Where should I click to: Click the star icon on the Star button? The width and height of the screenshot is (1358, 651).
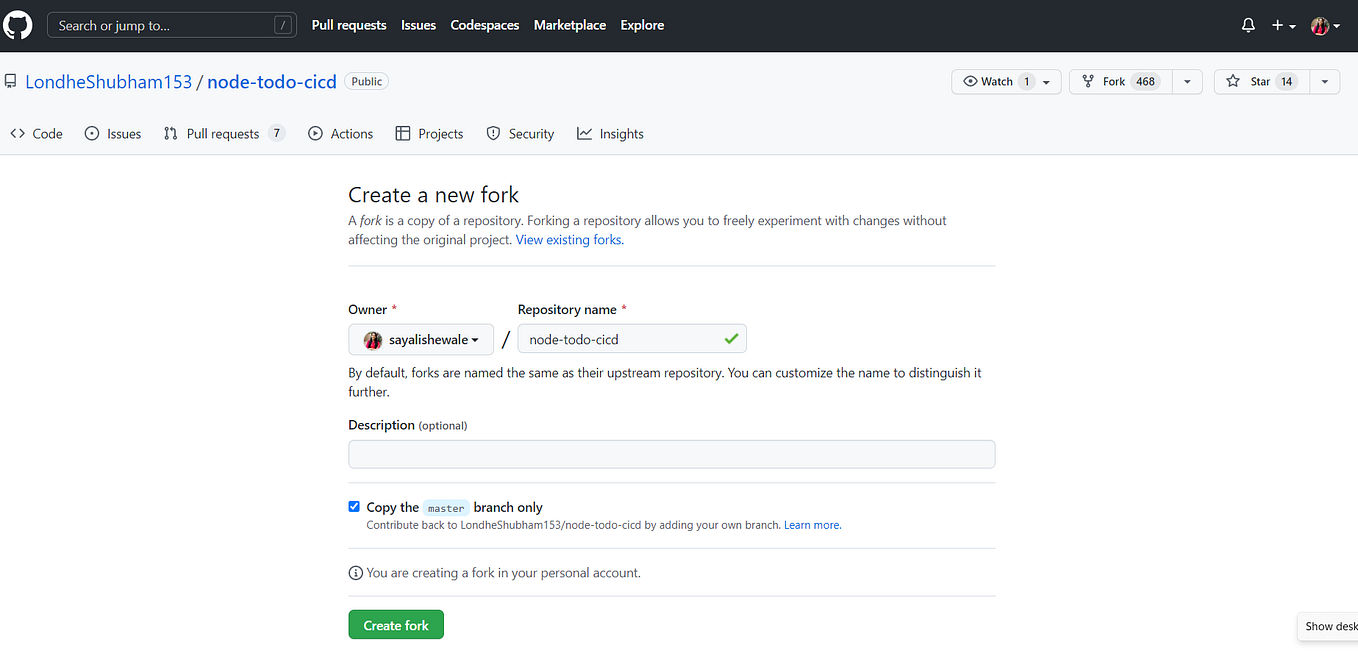(x=1233, y=81)
